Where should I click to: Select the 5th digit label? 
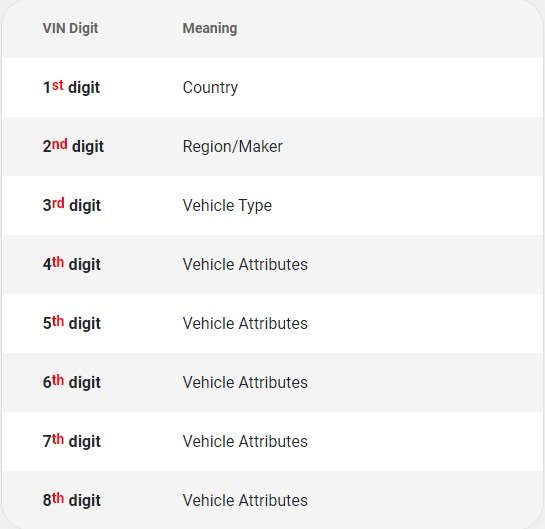(x=72, y=323)
